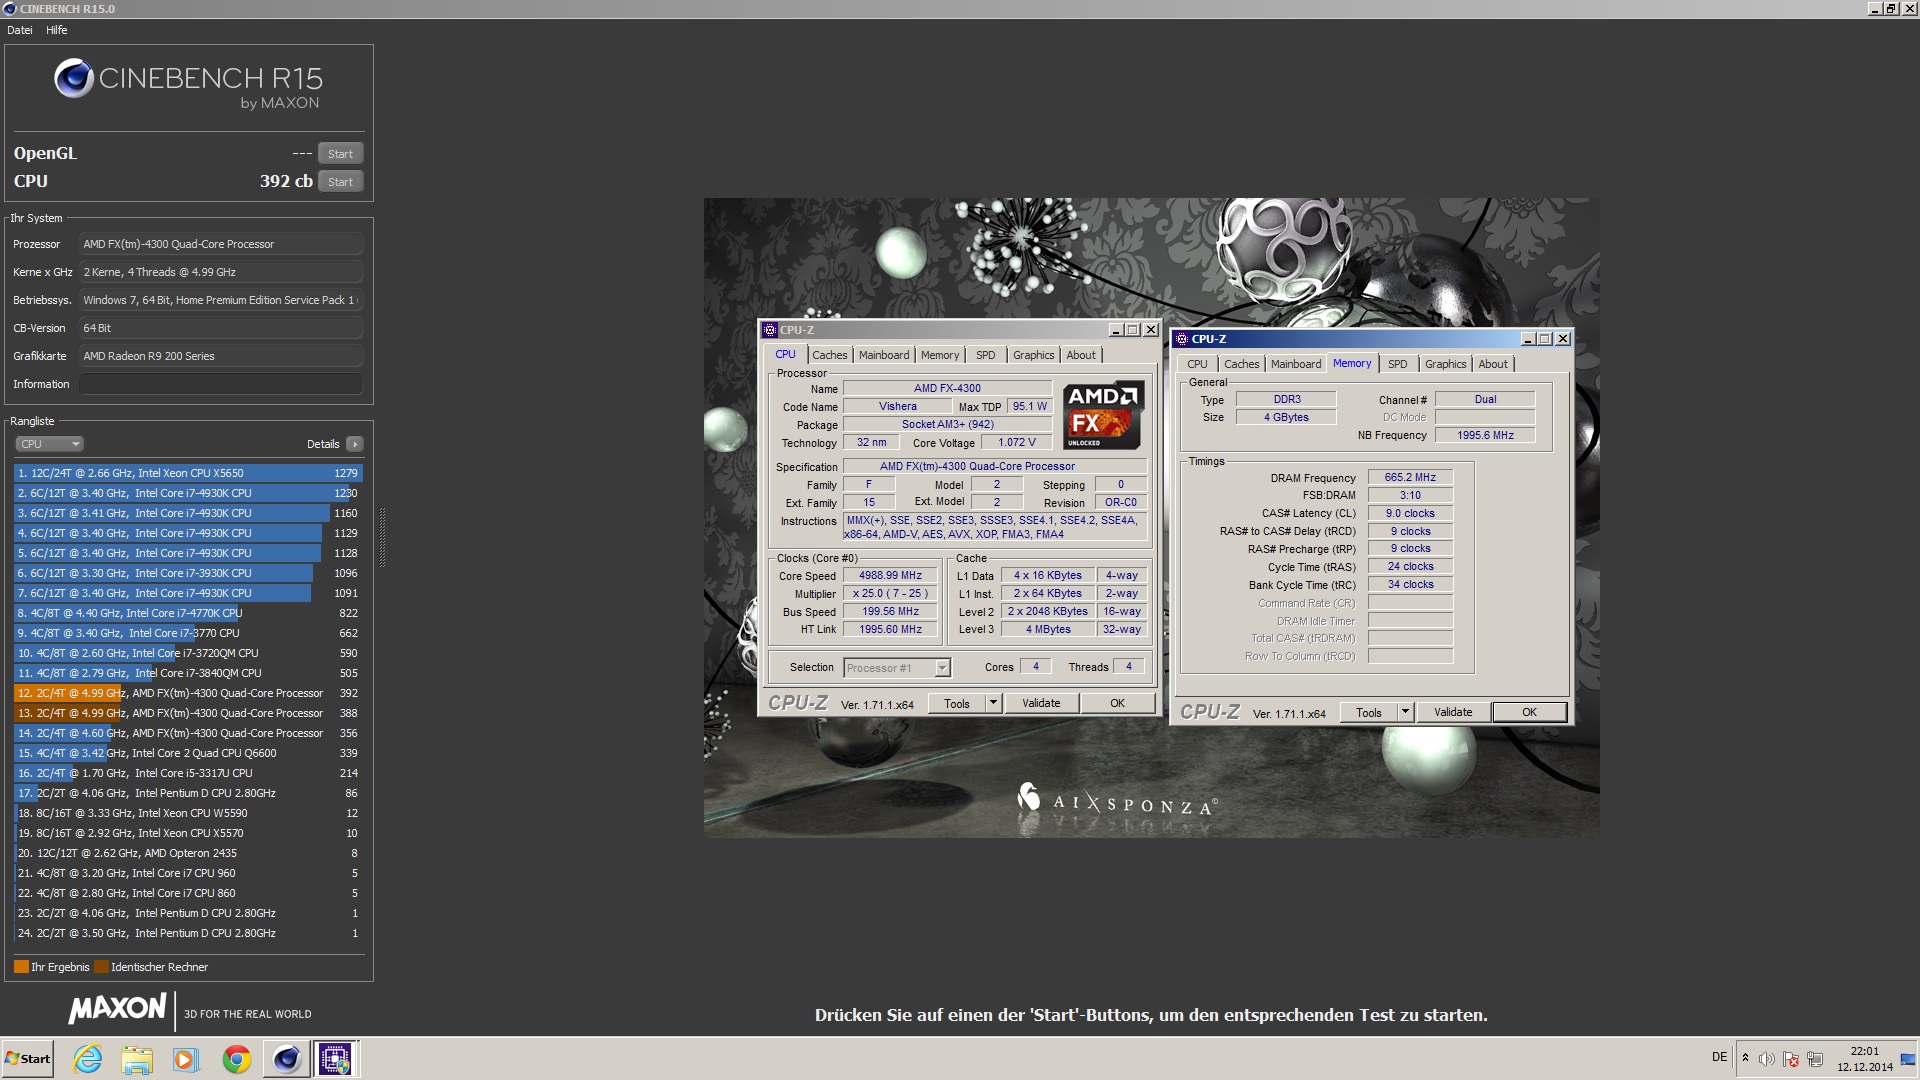Open SPD tab in left CPU-Z window

pos(986,355)
